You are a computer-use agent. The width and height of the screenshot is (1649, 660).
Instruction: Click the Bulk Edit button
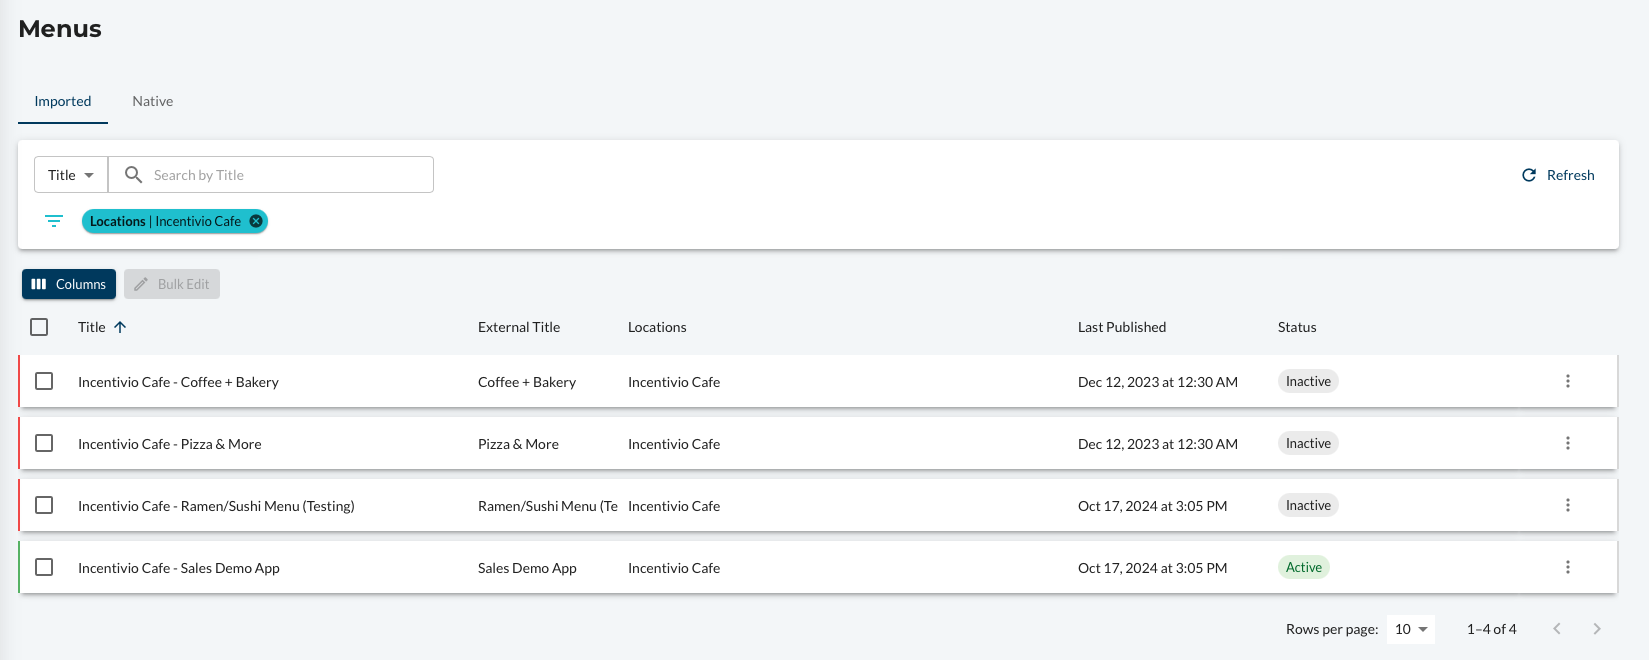(x=172, y=284)
